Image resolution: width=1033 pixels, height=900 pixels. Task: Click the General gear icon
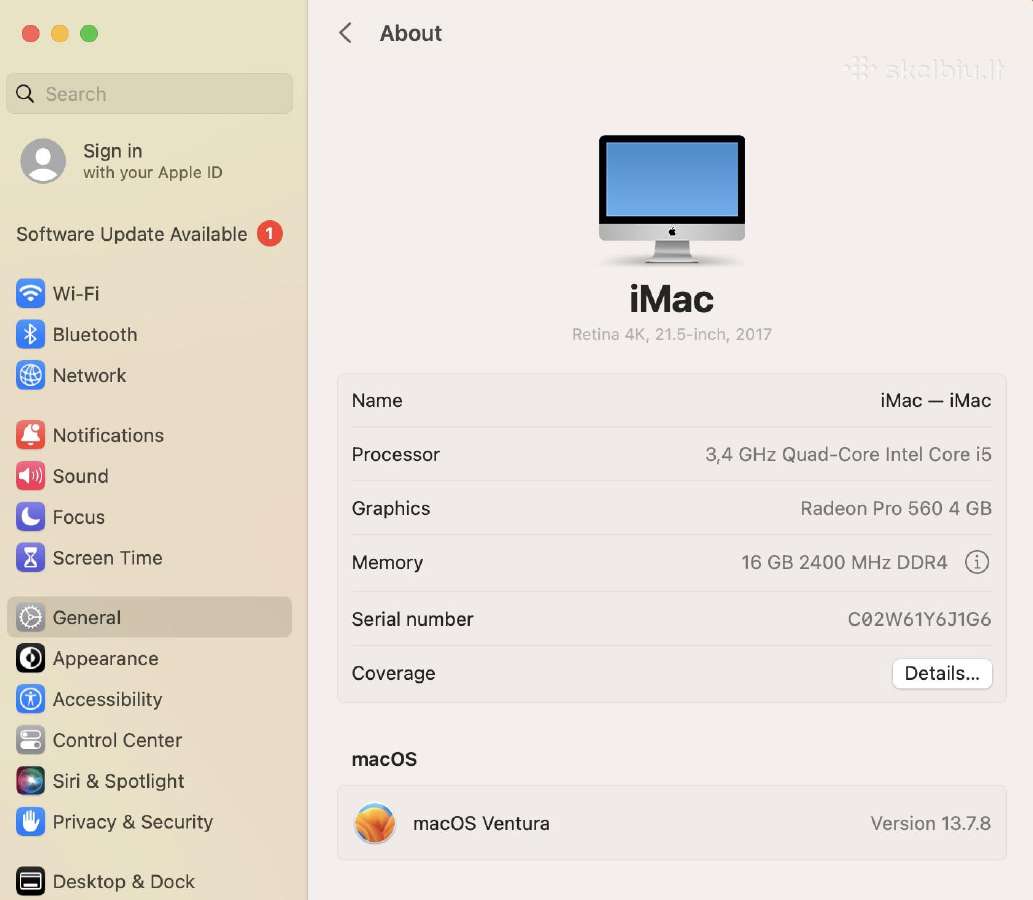30,617
